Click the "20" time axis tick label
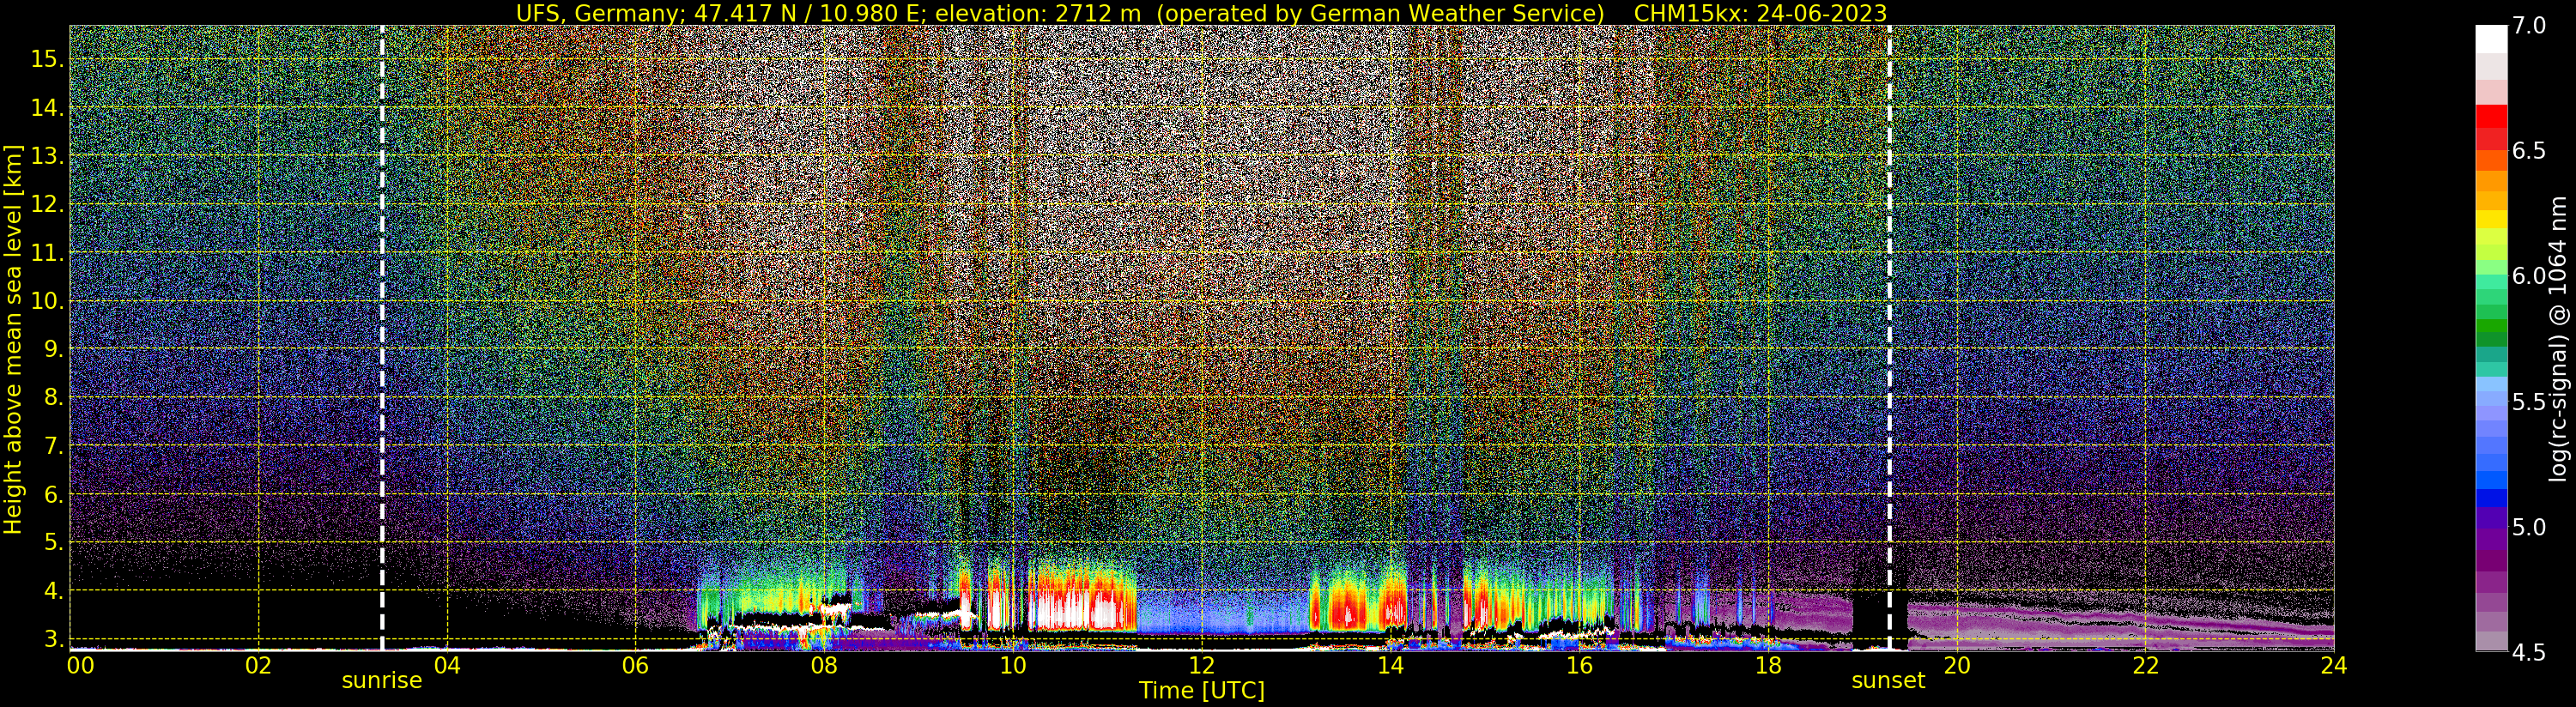The image size is (2576, 707). coord(1956,666)
